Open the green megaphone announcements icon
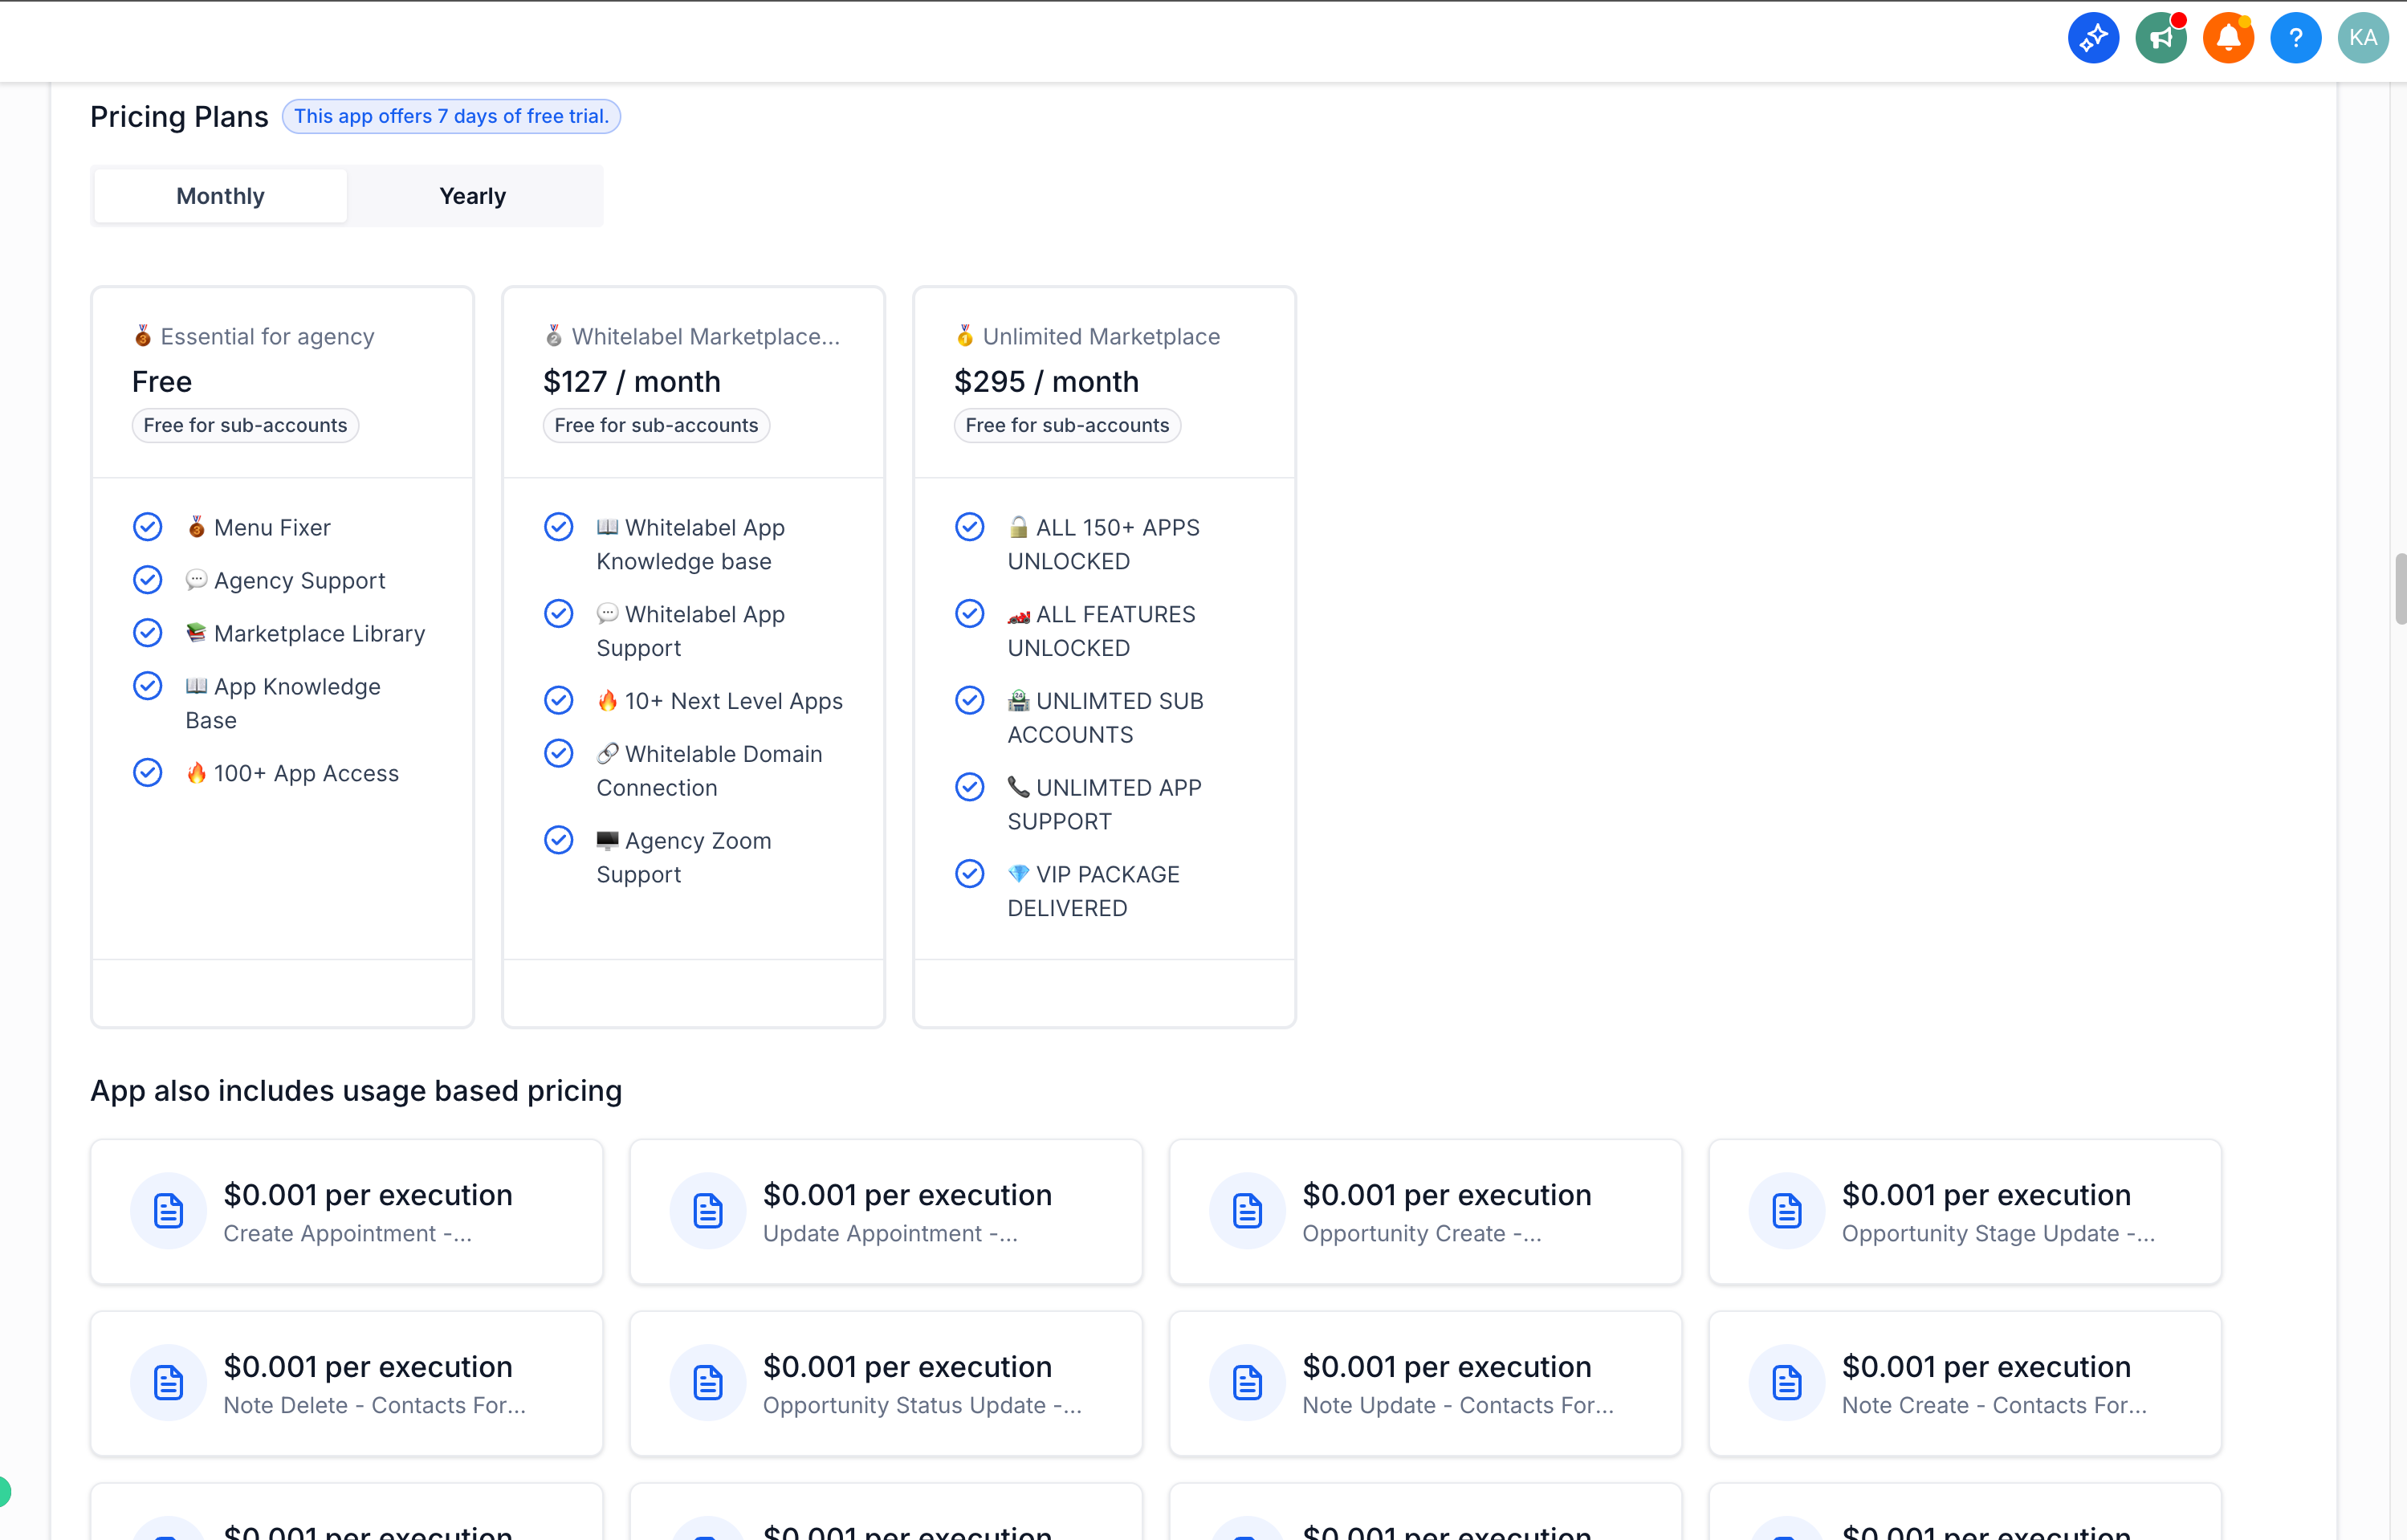This screenshot has height=1540, width=2407. tap(2160, 38)
